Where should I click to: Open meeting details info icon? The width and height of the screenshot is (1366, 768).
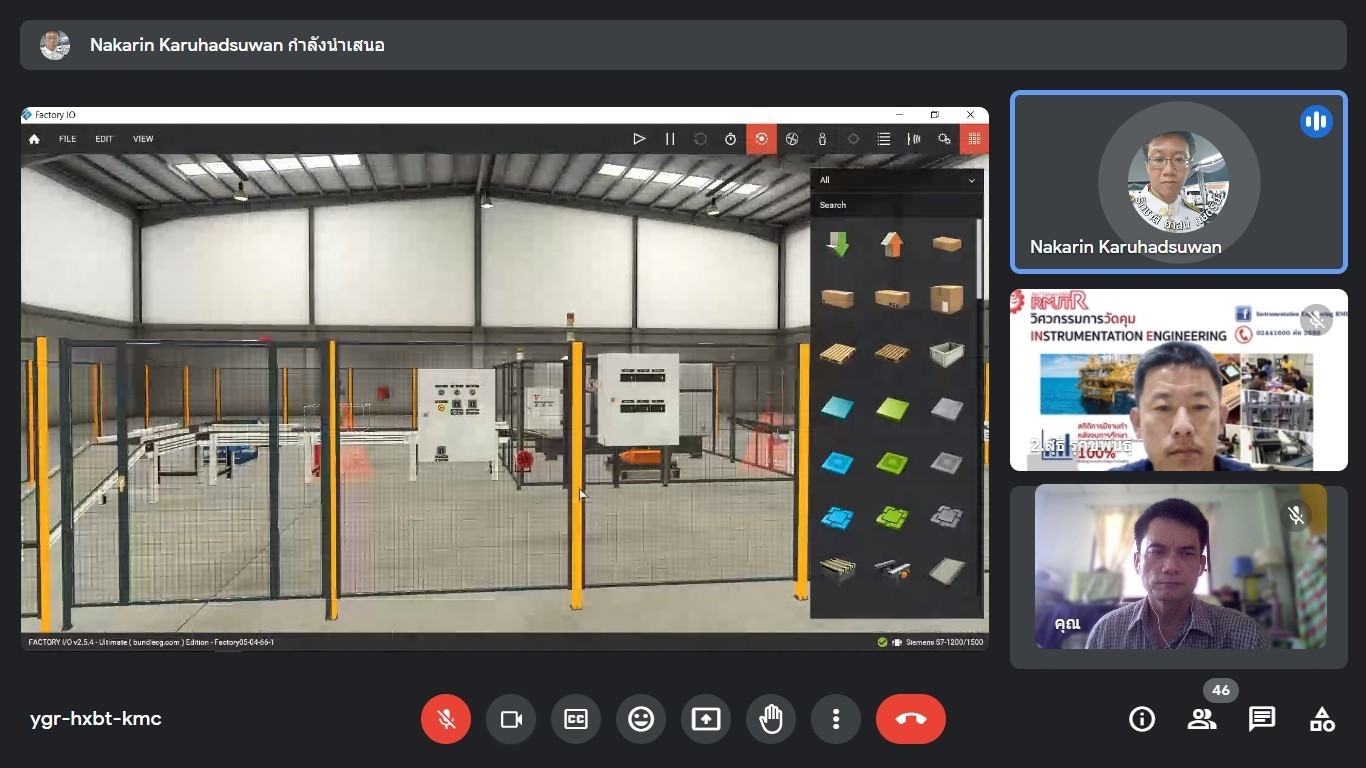tap(1141, 719)
